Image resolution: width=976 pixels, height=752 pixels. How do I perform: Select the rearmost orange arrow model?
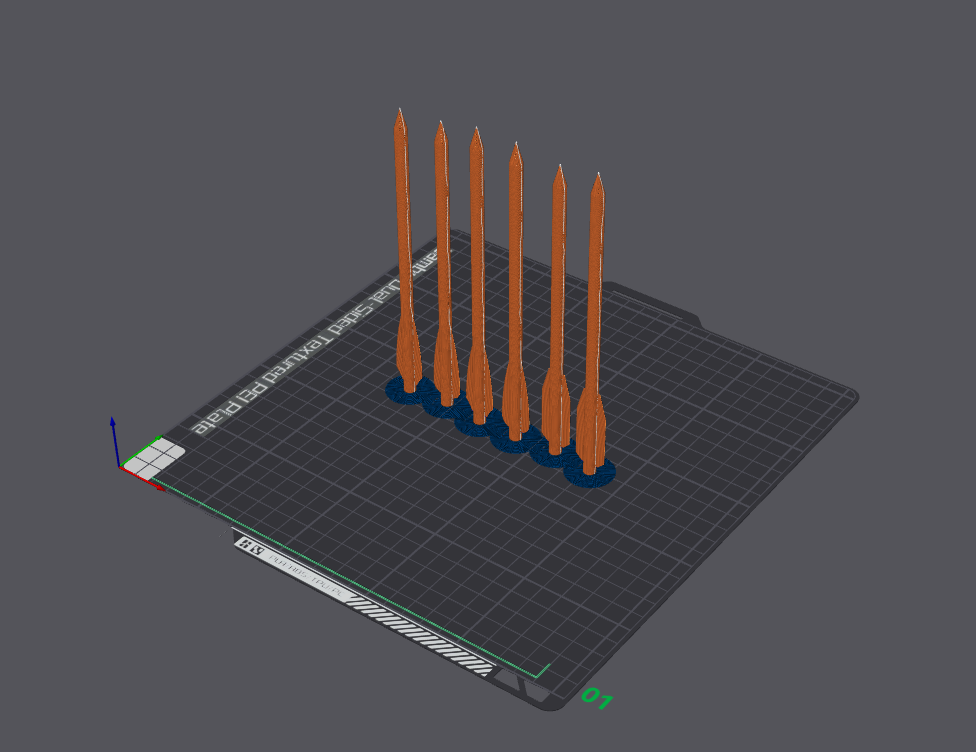pos(405,249)
